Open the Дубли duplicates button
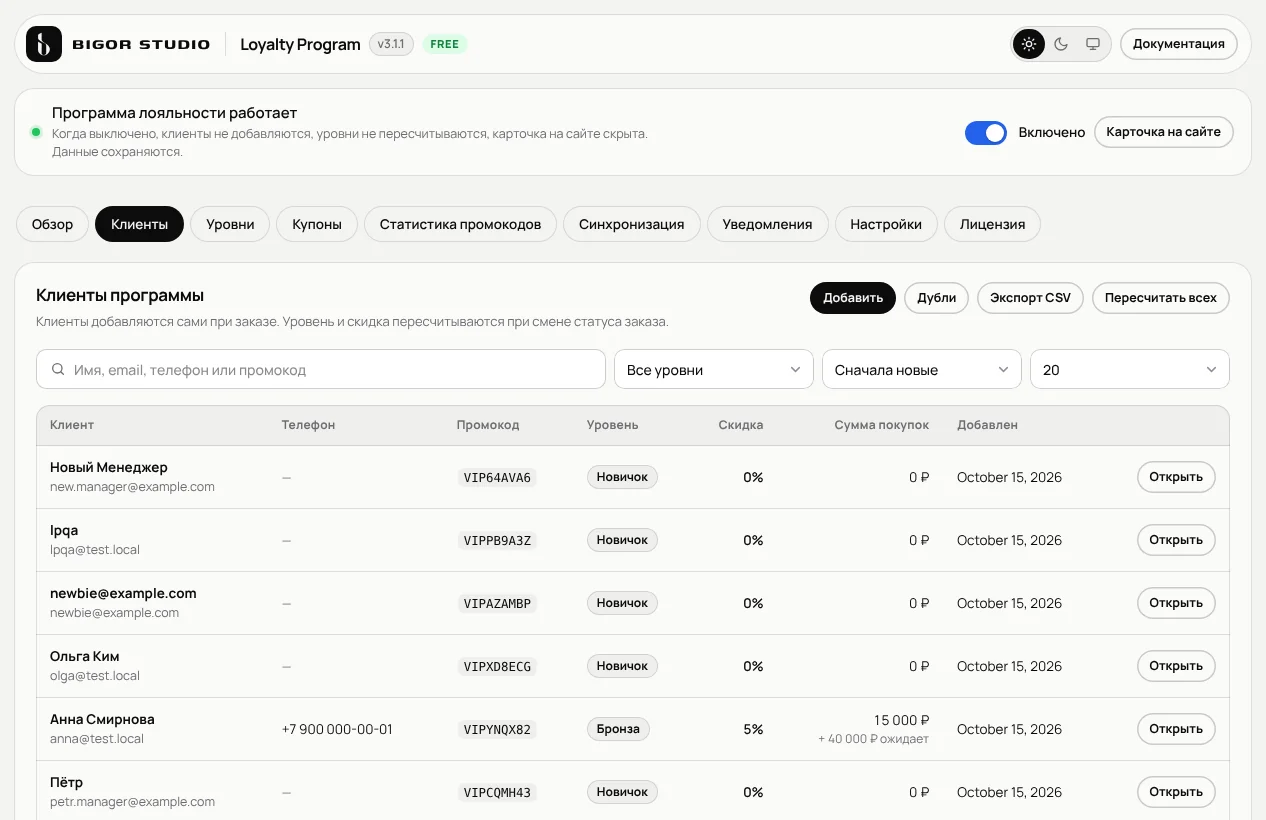The width and height of the screenshot is (1266, 820). click(937, 298)
